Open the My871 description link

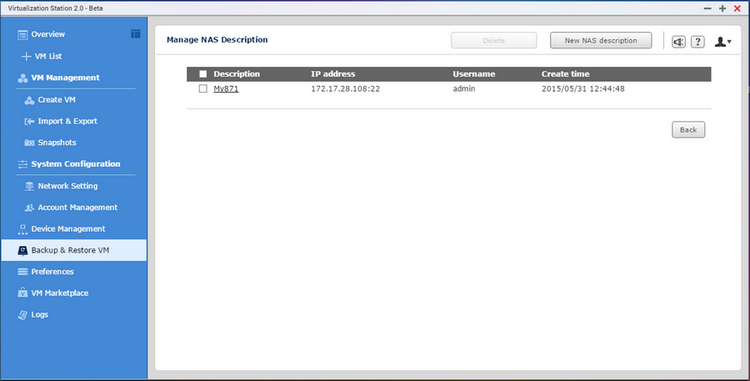click(226, 88)
